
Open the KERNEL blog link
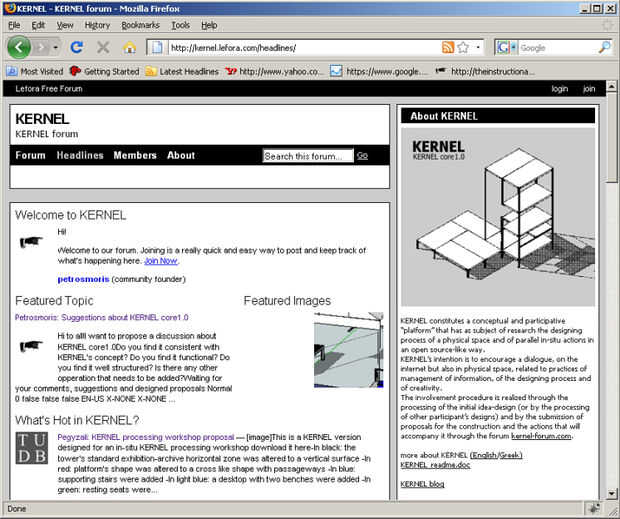(422, 484)
